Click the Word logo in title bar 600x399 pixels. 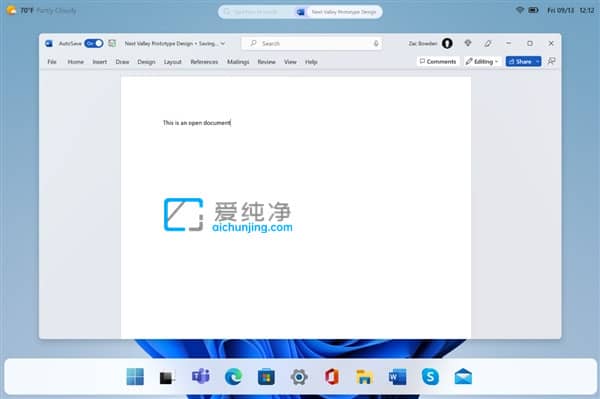49,43
